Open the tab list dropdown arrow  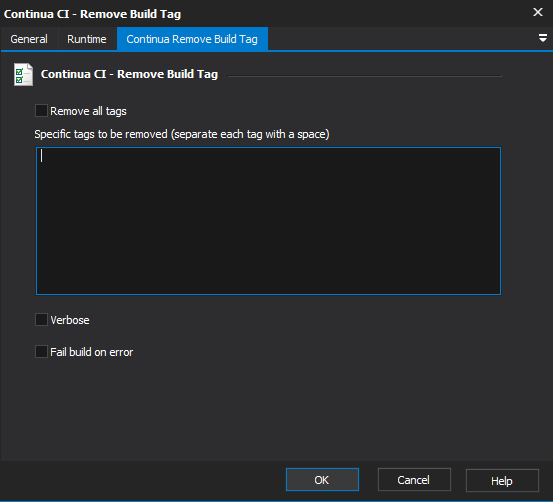543,38
